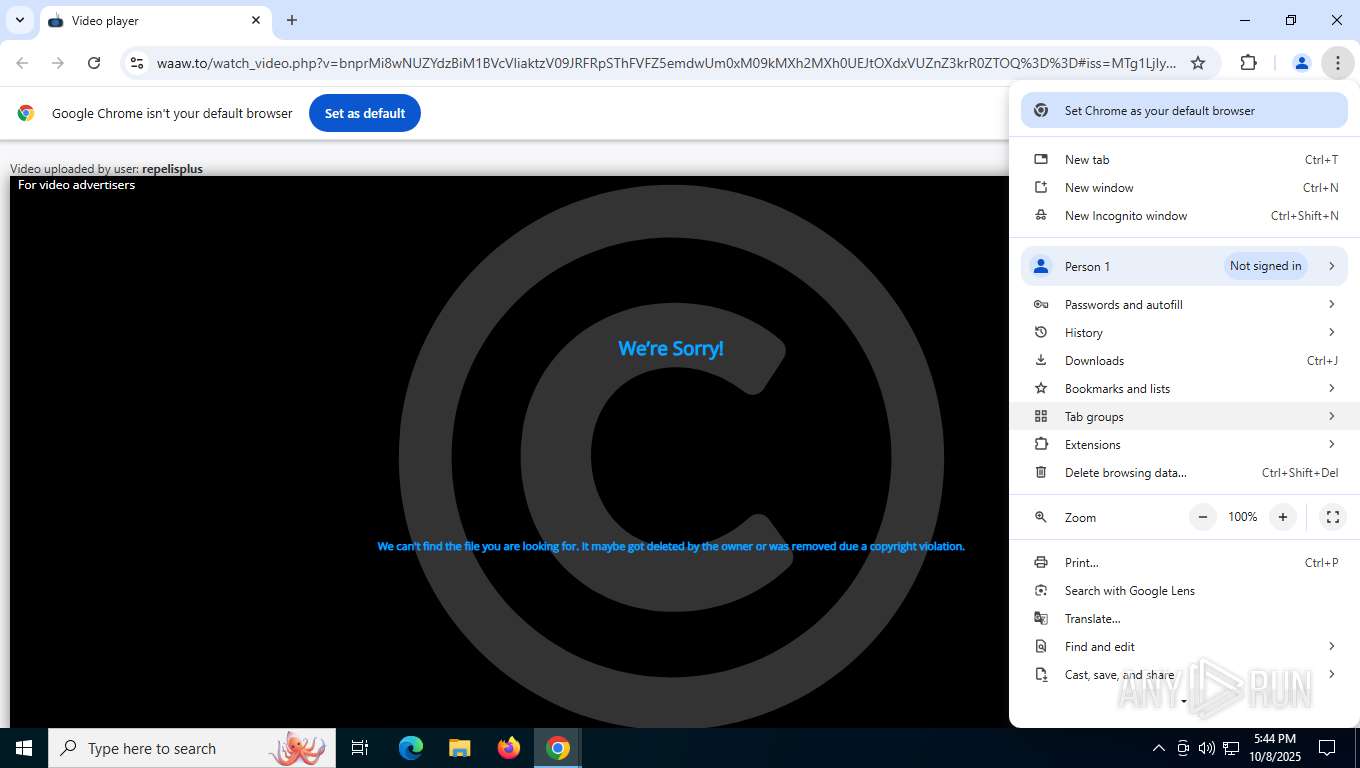
Task: Open the volume speaker tray icon
Action: (x=1206, y=748)
